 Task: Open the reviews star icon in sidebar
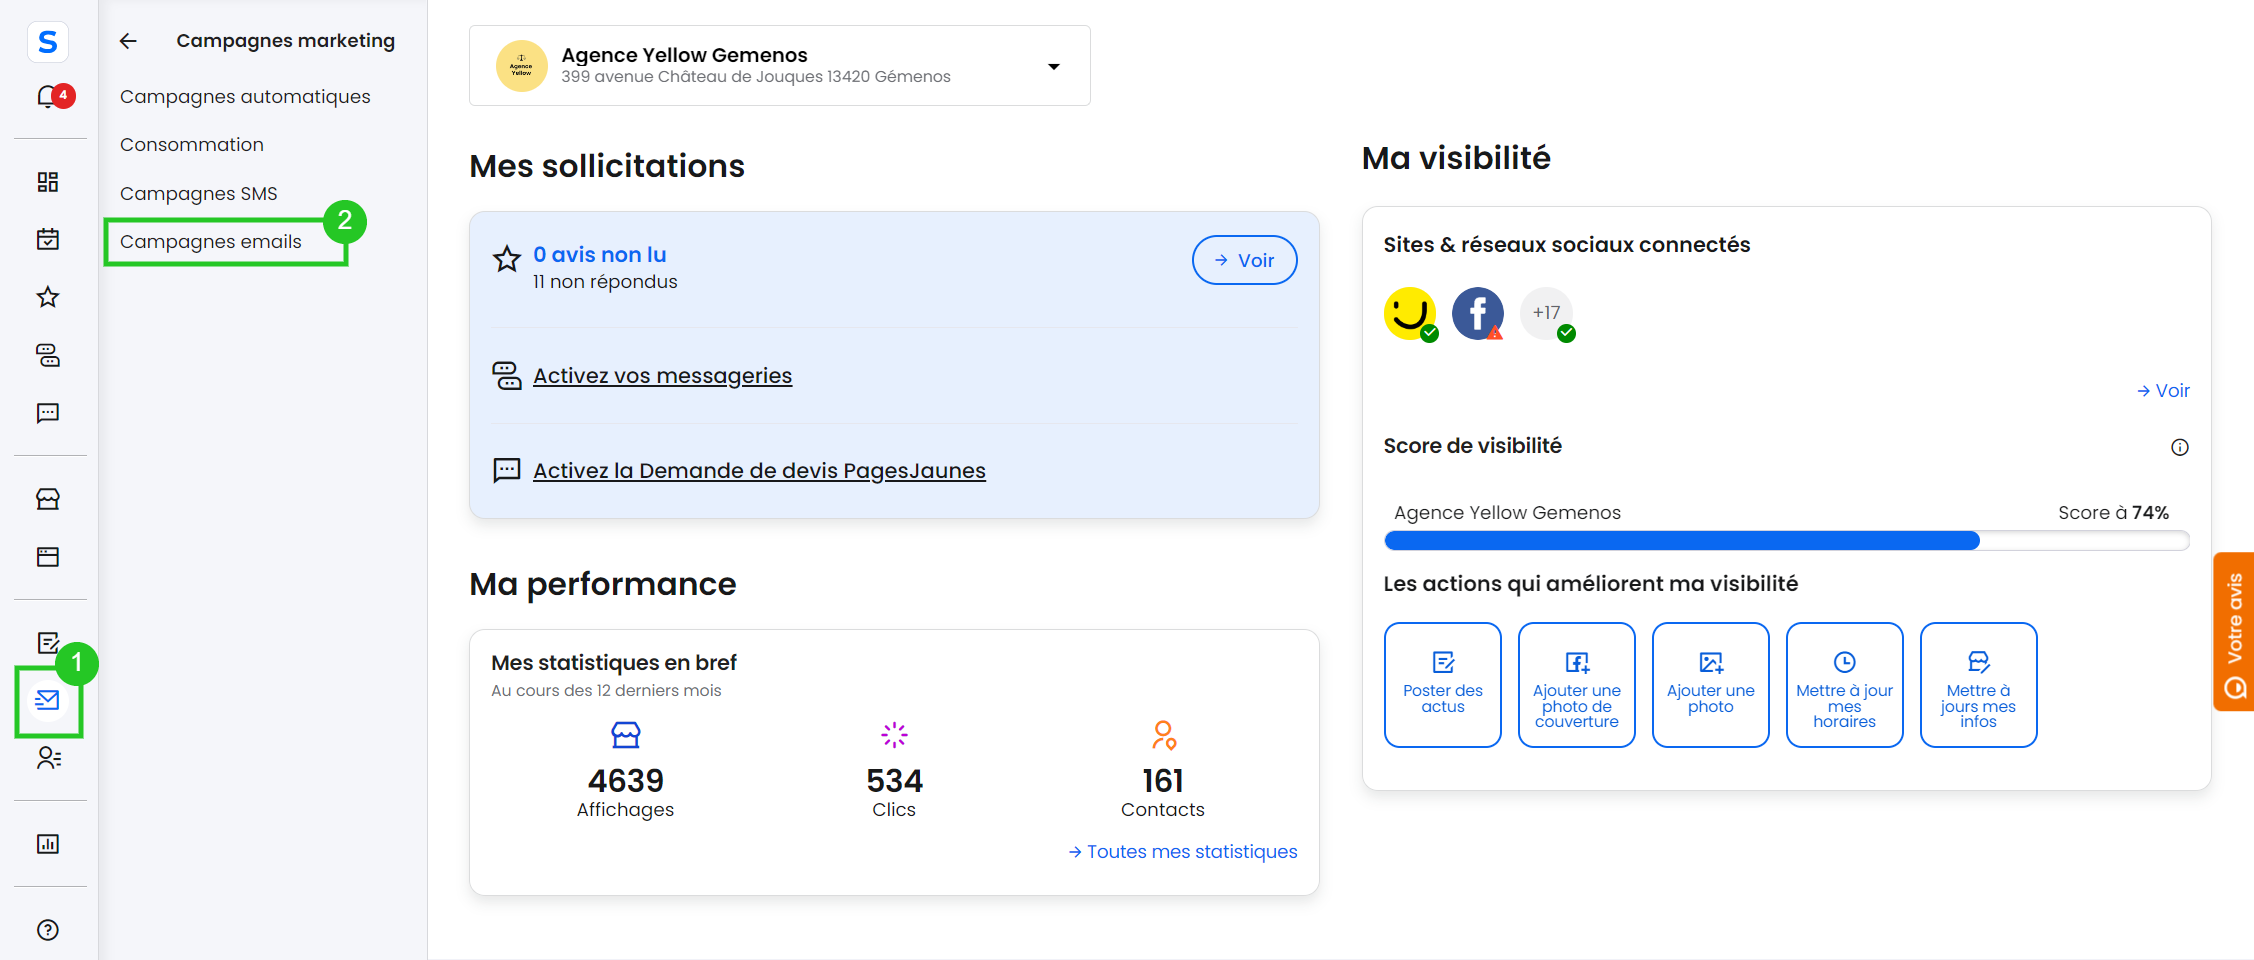pyautogui.click(x=48, y=297)
